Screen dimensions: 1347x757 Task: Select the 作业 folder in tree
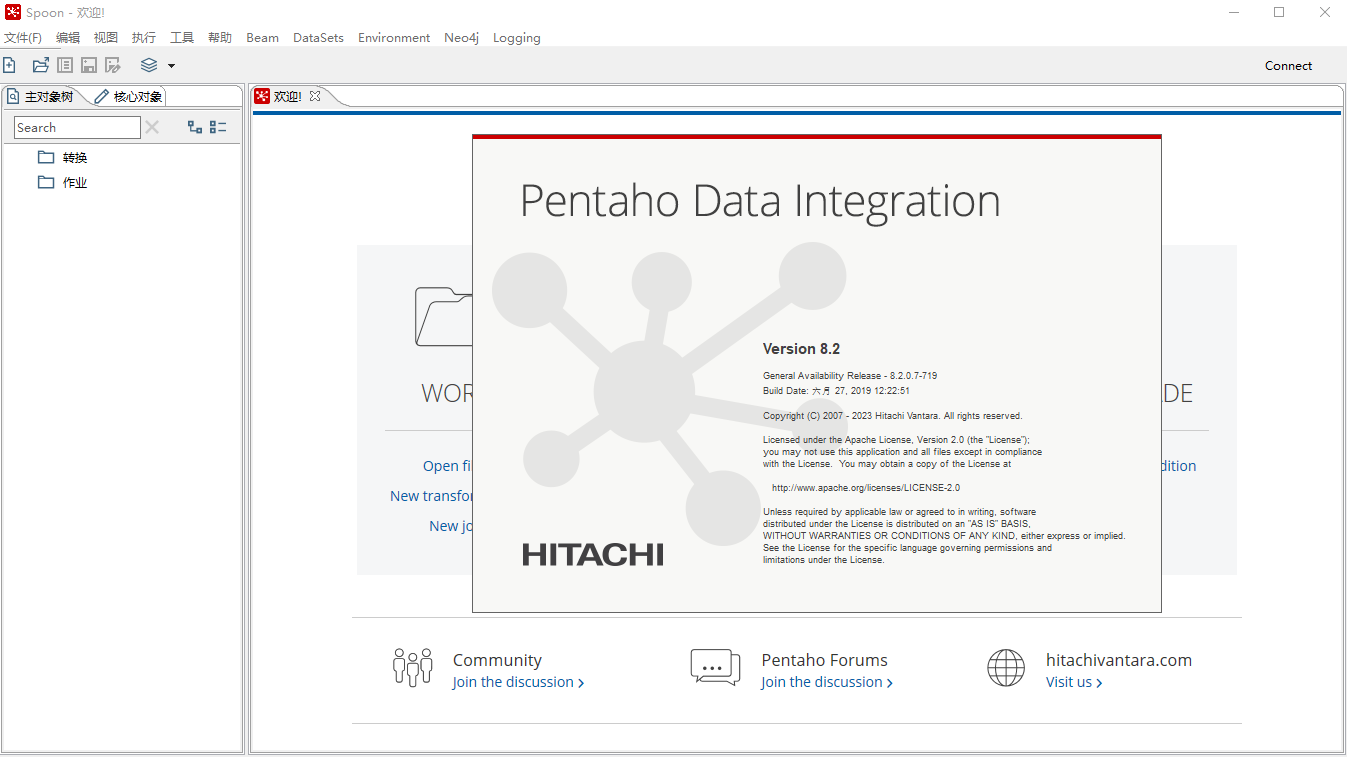[x=75, y=182]
